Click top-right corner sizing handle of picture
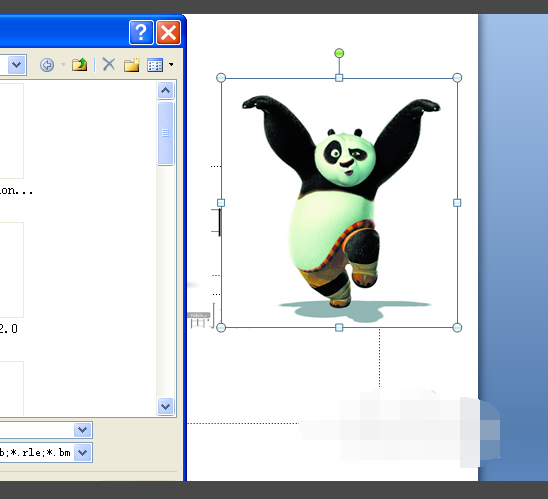This screenshot has height=499, width=548. click(457, 78)
